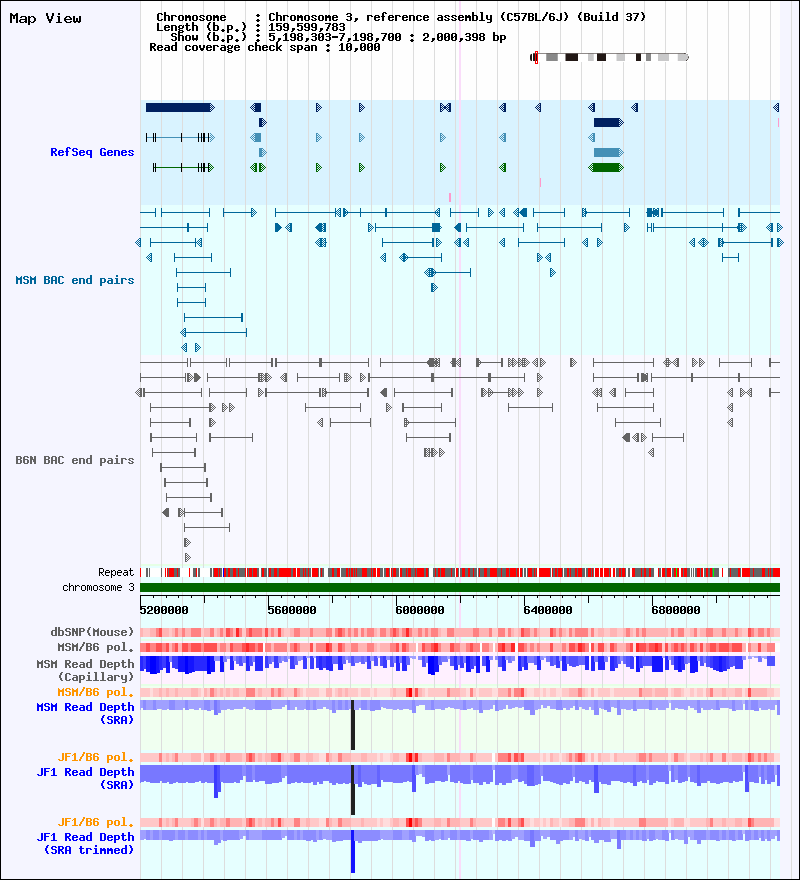
Task: Click the red position marker on the ideogram
Action: pos(536,57)
